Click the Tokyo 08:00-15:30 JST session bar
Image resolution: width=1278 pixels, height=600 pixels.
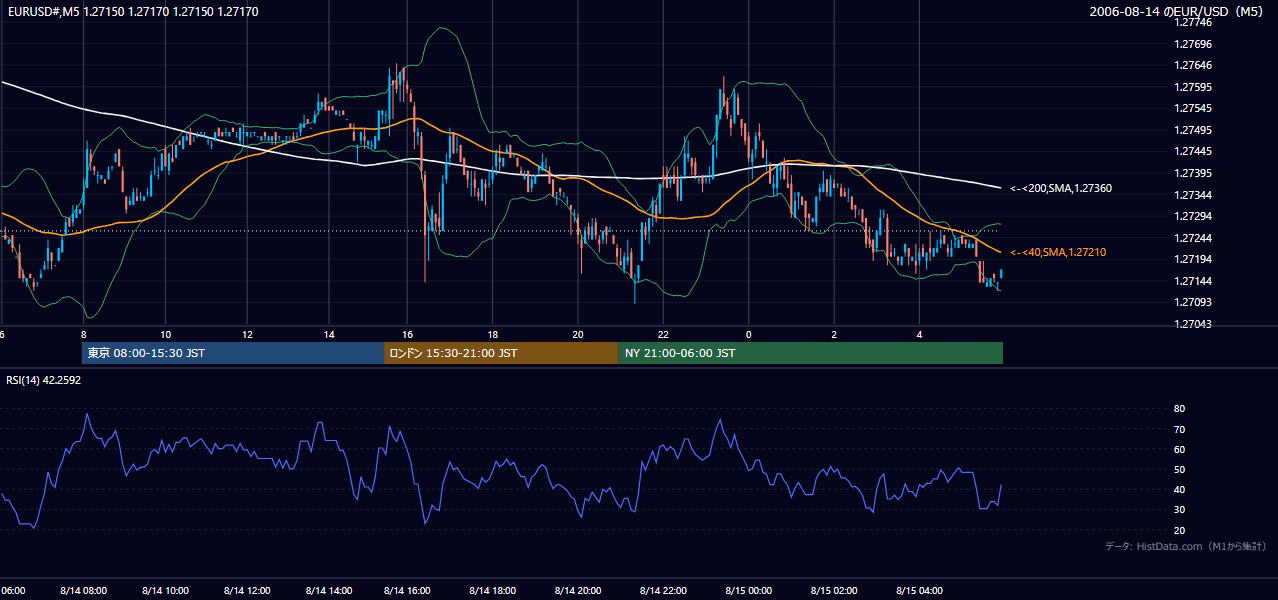[233, 353]
